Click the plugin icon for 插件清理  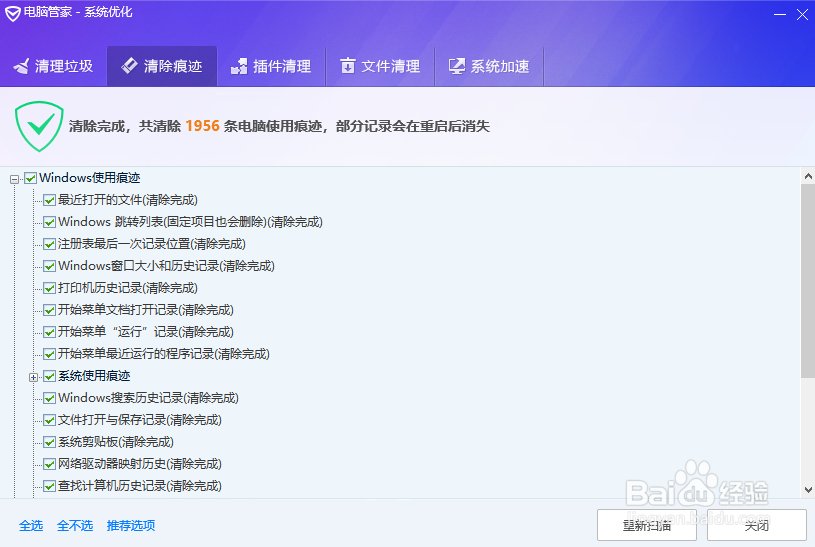[x=239, y=66]
